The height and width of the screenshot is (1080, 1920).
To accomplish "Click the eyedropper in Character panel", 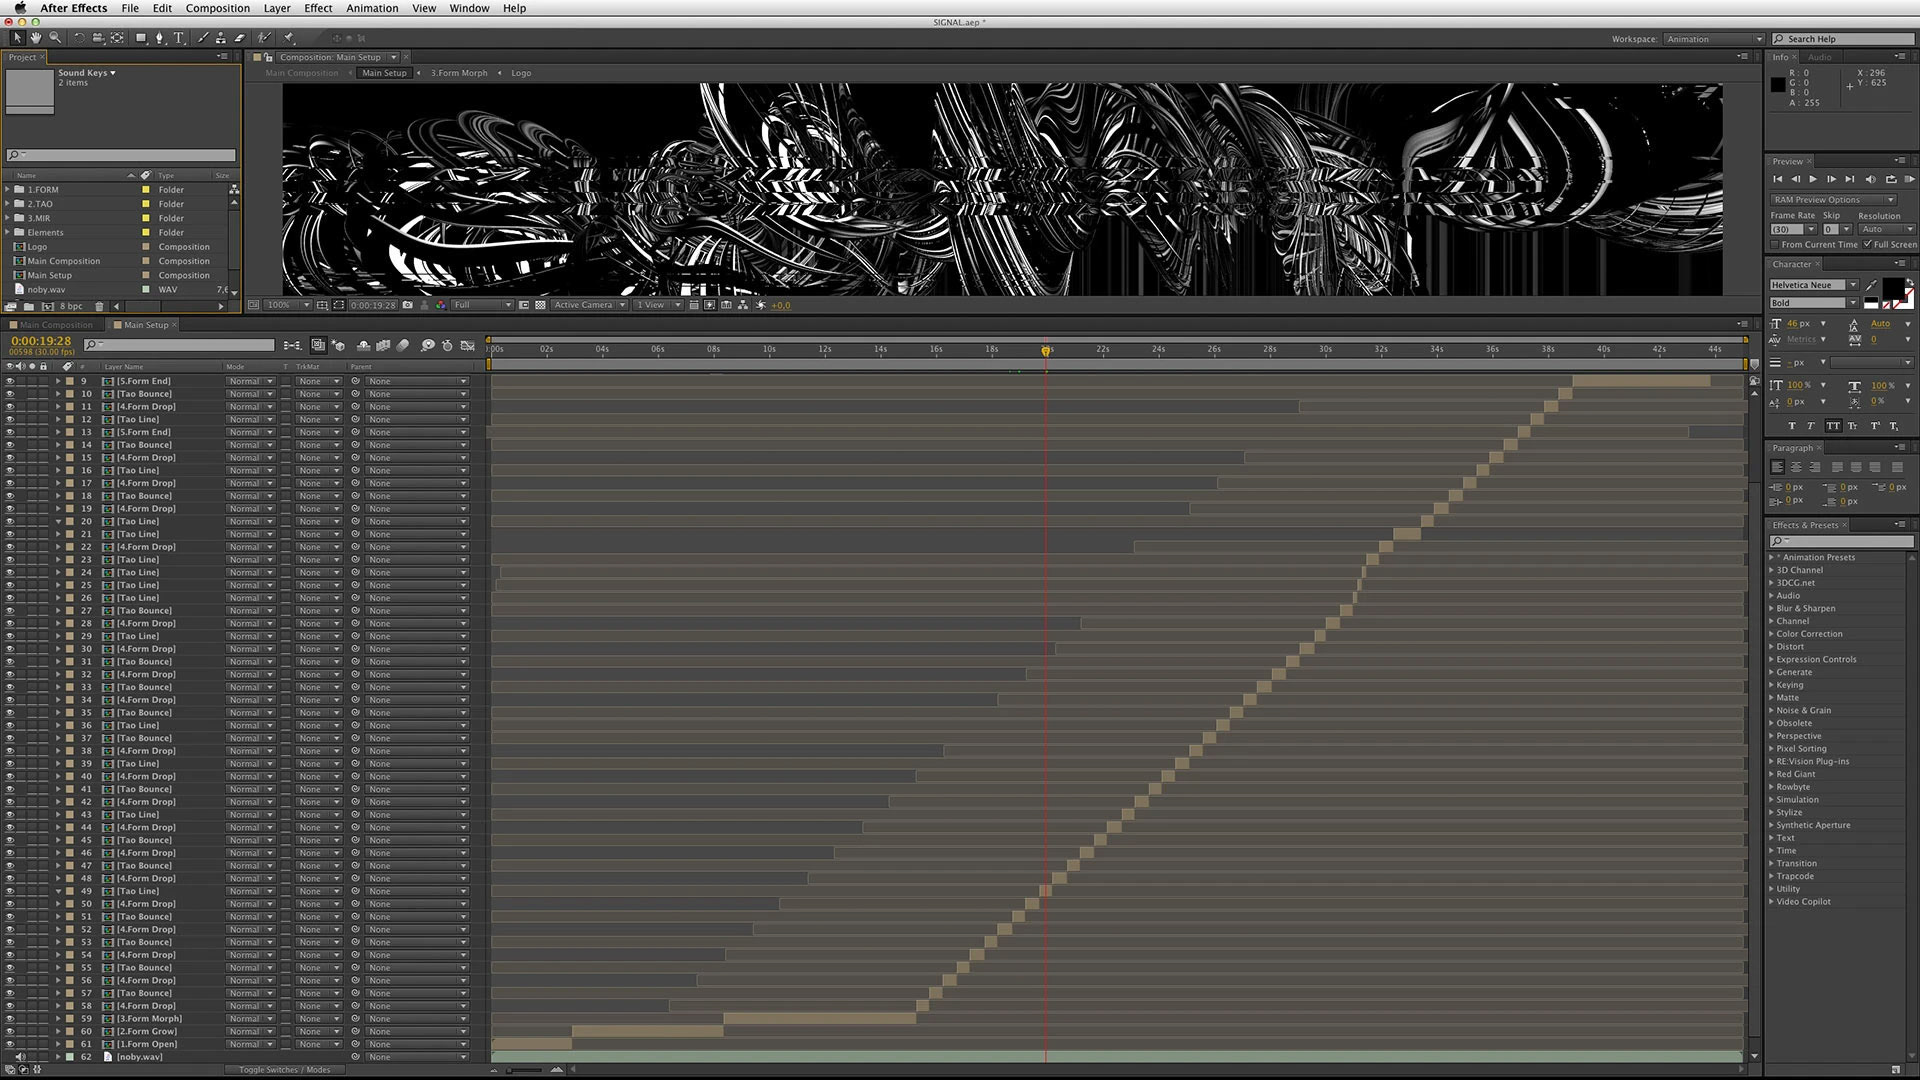I will pos(1871,285).
